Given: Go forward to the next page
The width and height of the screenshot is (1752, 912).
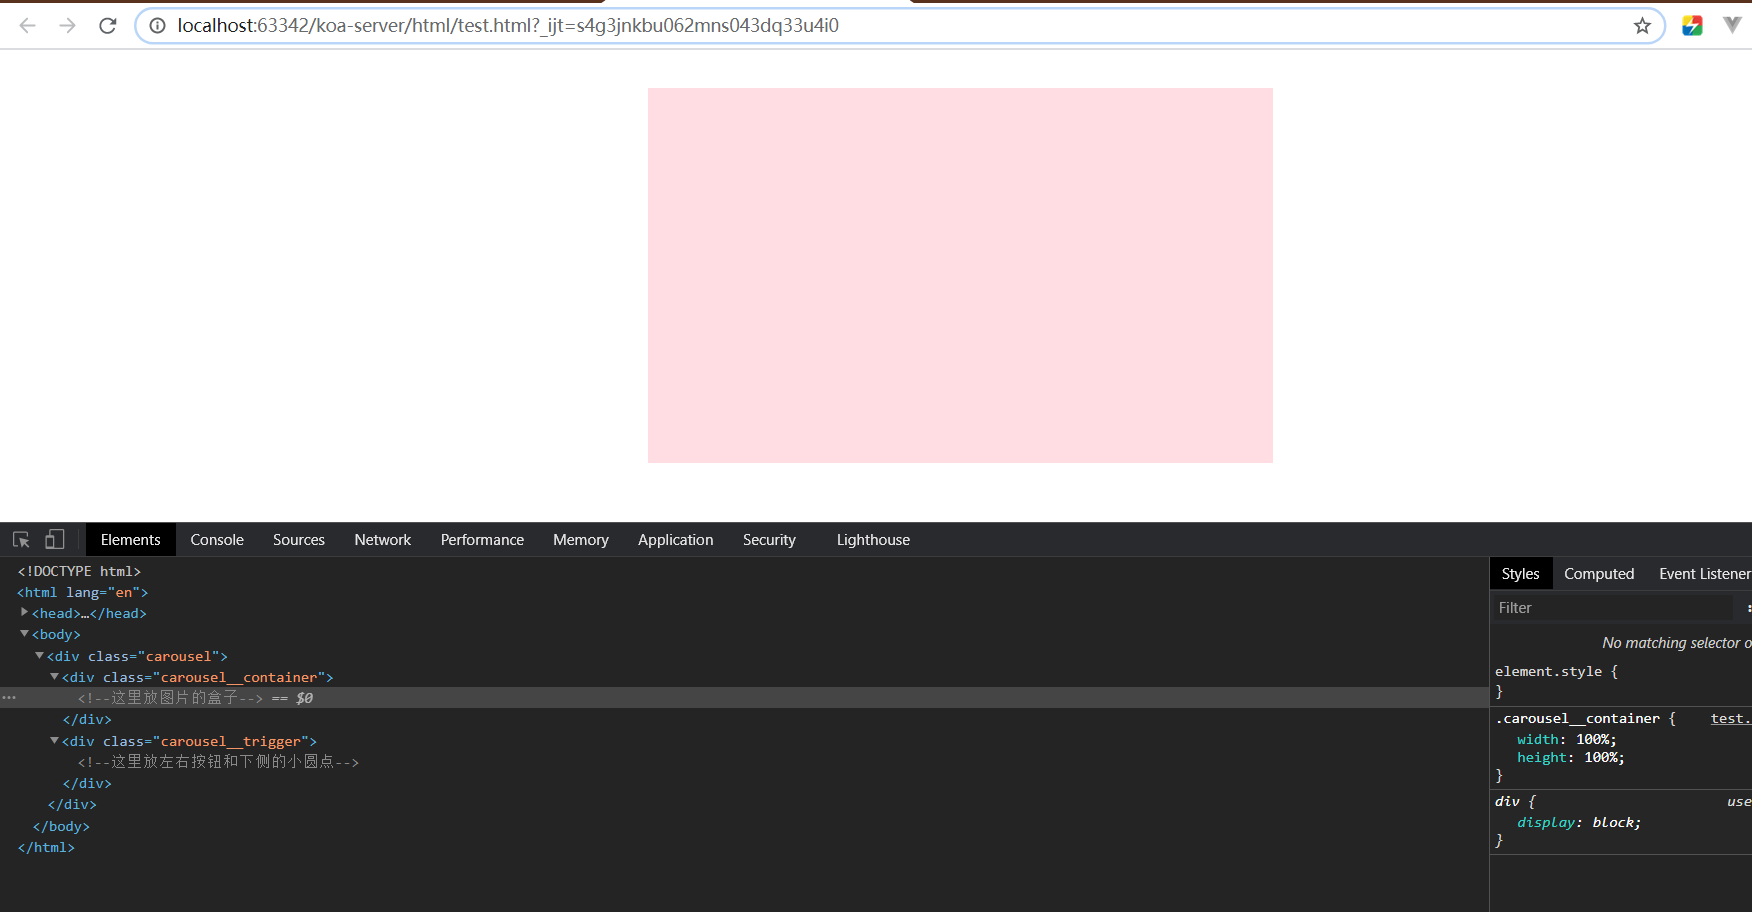Looking at the screenshot, I should point(68,26).
